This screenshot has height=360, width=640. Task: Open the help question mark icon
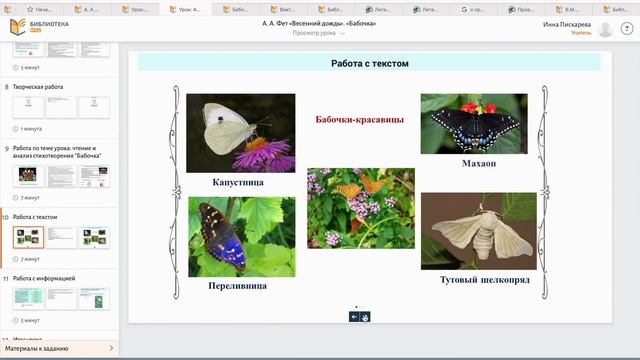[x=627, y=28]
